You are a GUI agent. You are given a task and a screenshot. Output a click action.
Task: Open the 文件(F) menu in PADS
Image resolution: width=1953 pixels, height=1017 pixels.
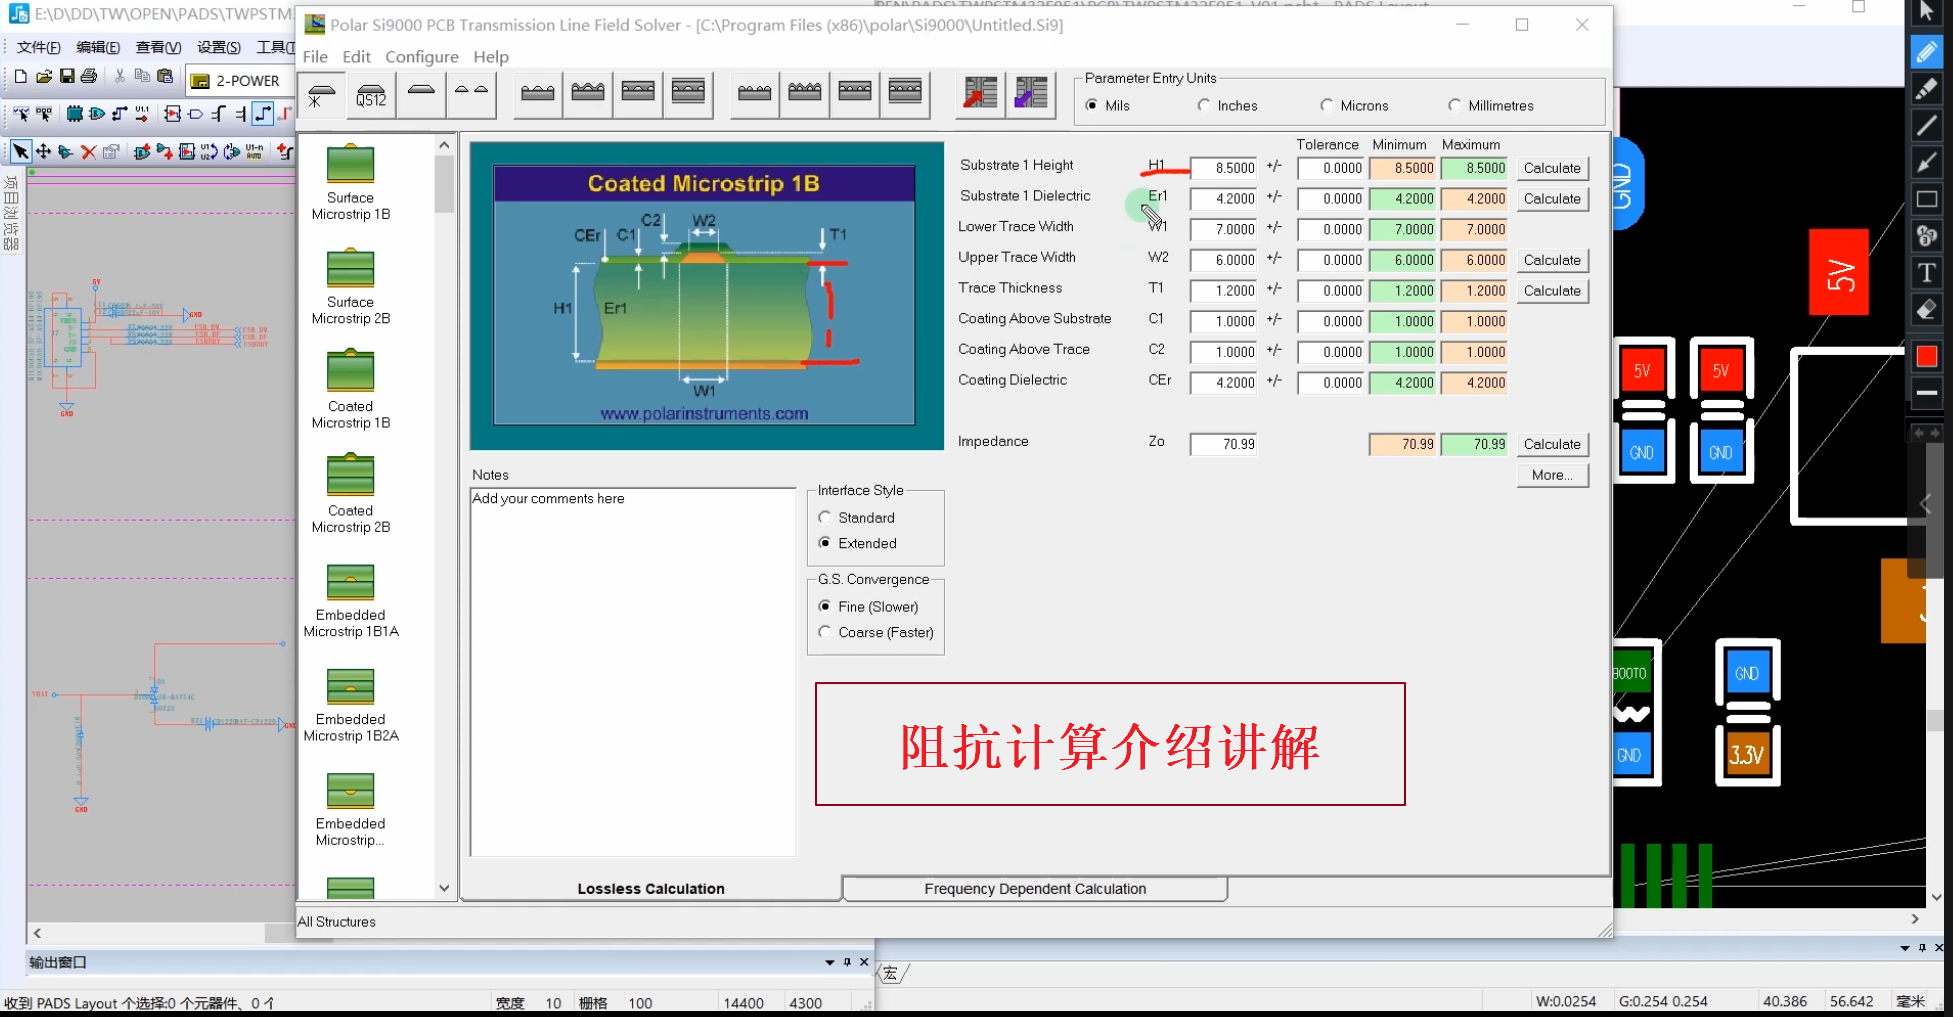tap(38, 47)
